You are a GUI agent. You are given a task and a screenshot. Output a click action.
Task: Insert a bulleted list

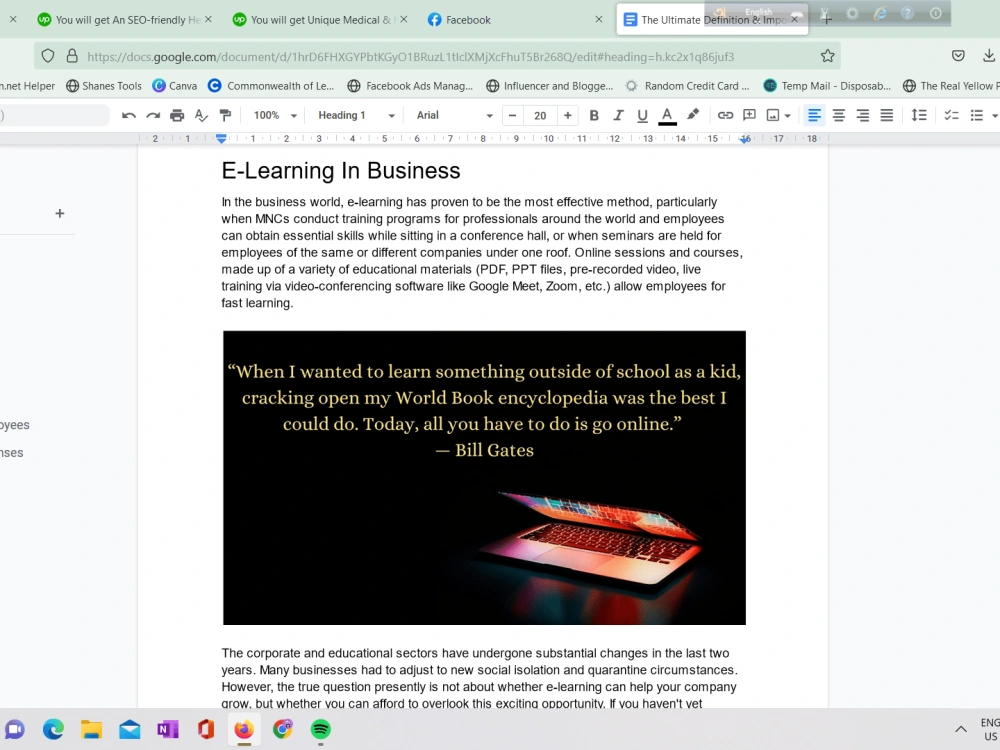coord(976,115)
